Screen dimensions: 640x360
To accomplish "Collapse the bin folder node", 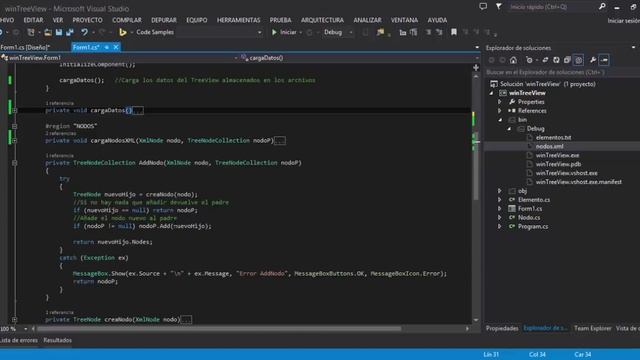I will point(500,120).
